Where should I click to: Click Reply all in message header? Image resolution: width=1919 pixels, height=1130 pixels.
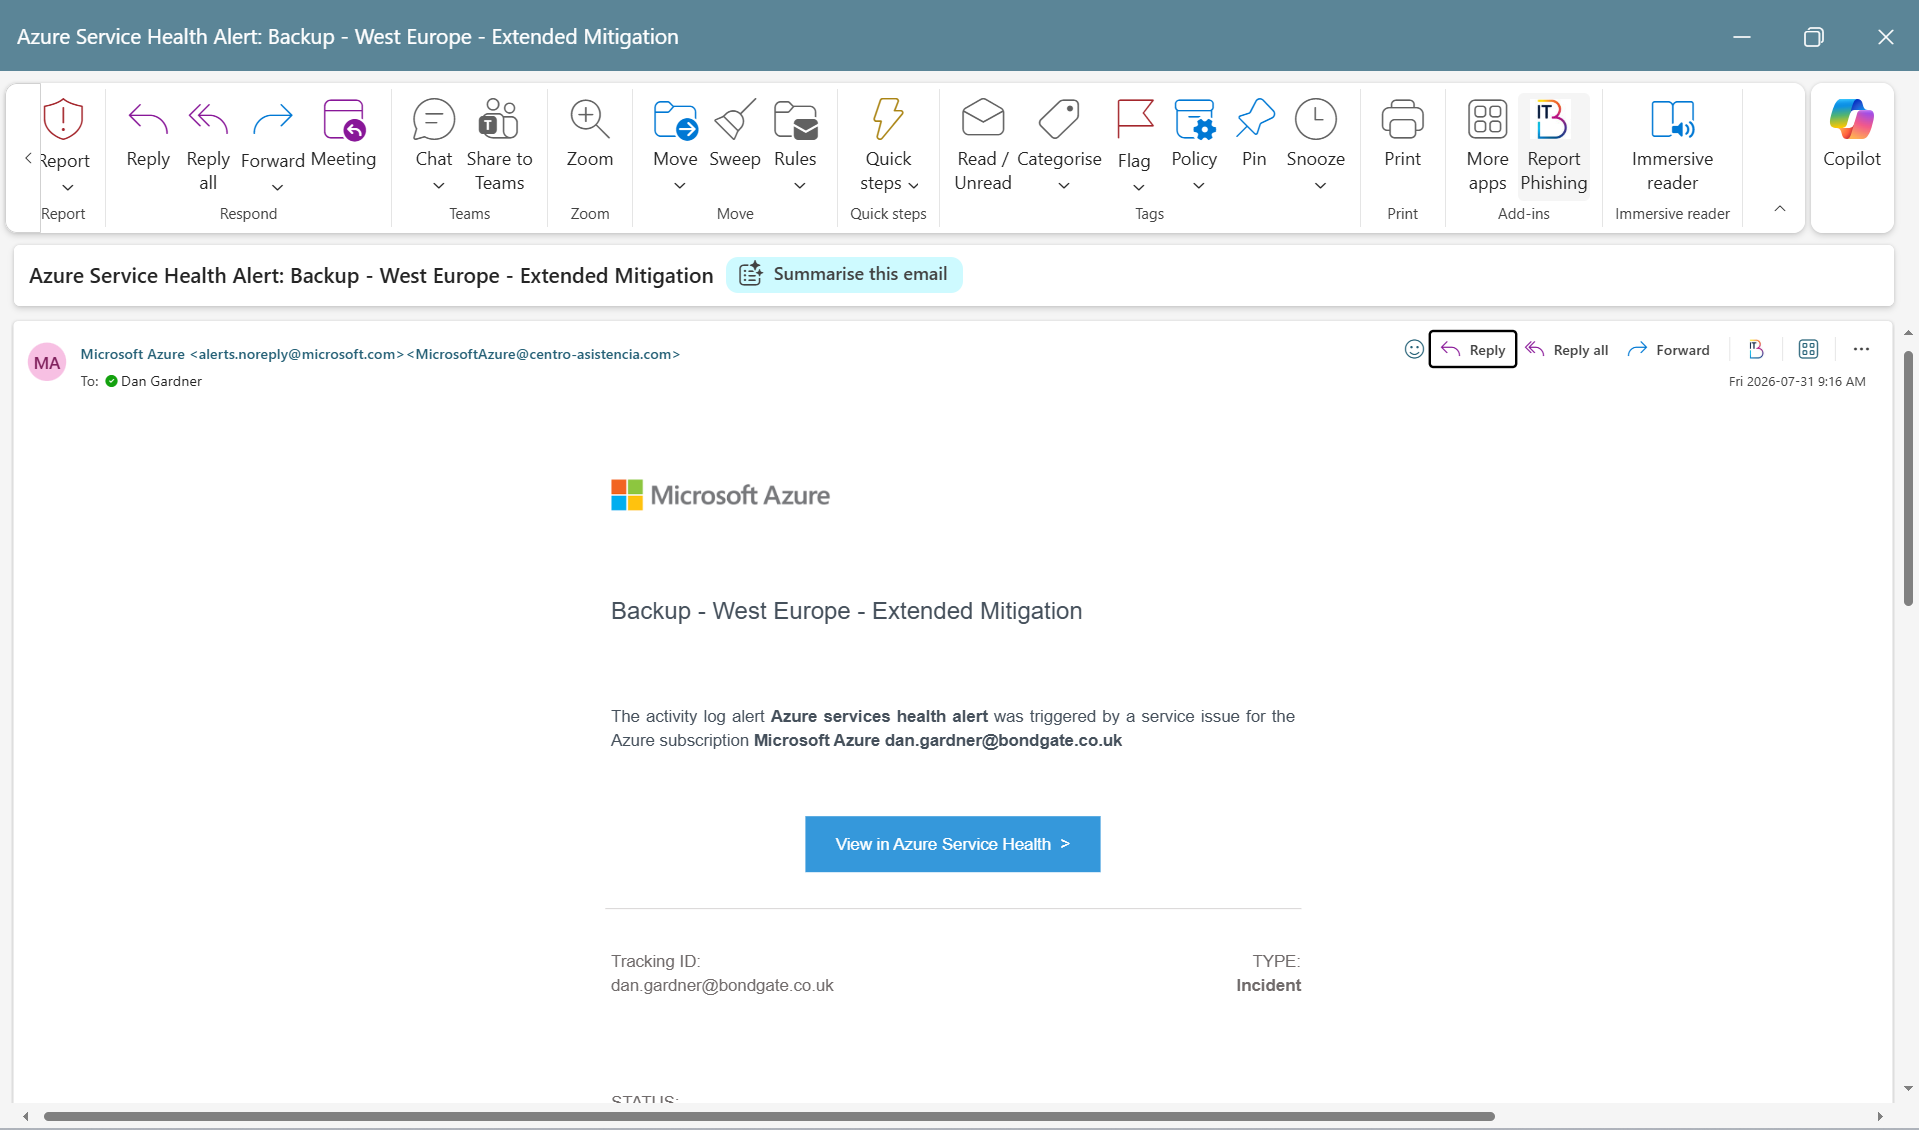pyautogui.click(x=1567, y=349)
